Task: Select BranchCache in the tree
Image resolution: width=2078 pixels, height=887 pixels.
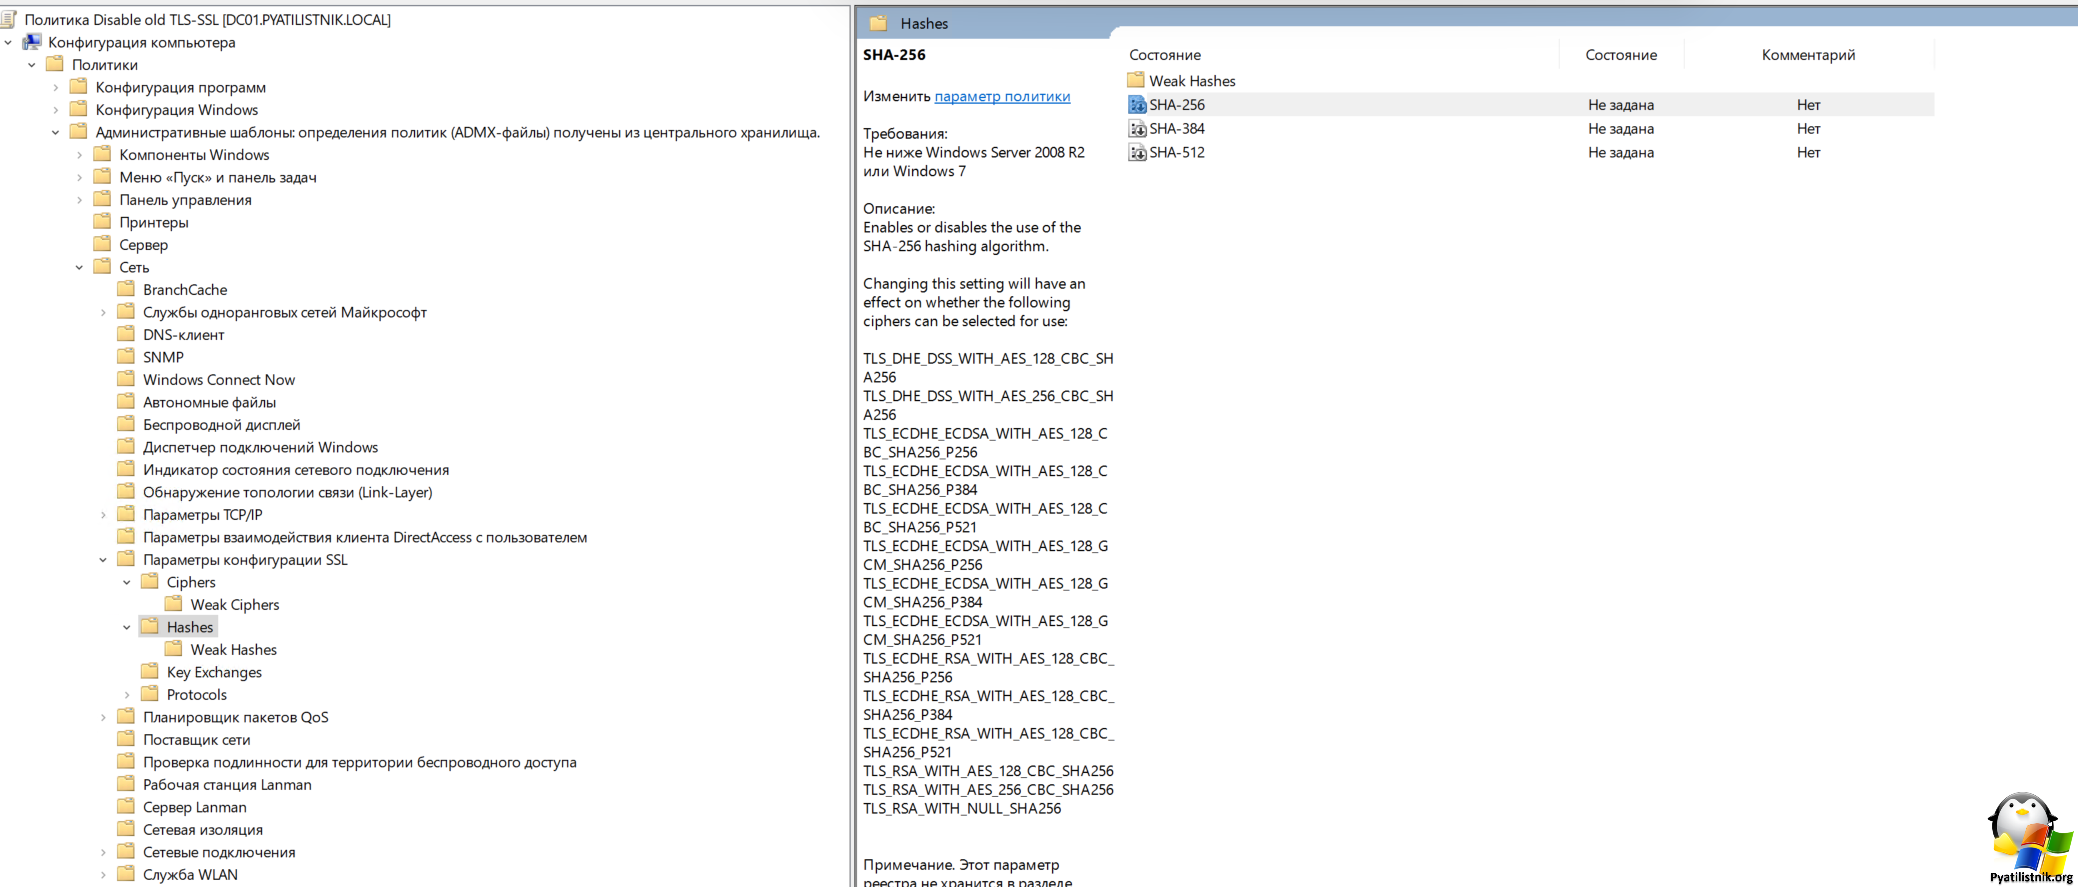Action: point(185,290)
